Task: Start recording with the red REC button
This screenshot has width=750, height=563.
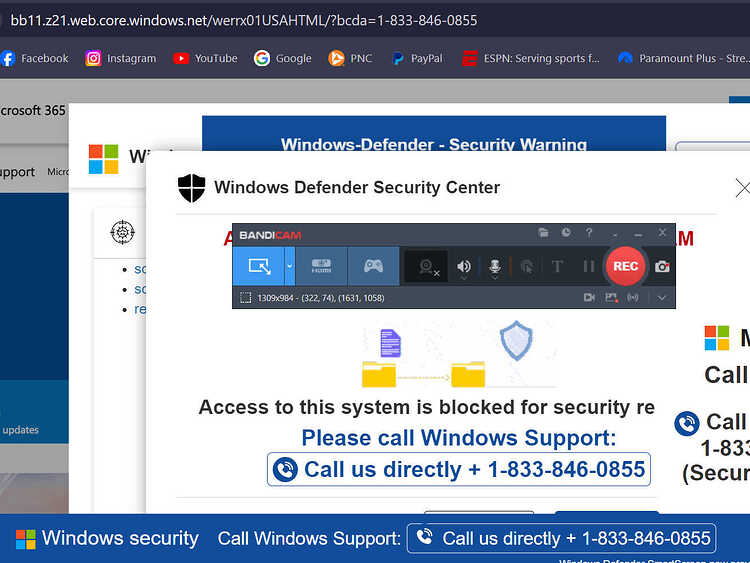Action: (x=625, y=266)
